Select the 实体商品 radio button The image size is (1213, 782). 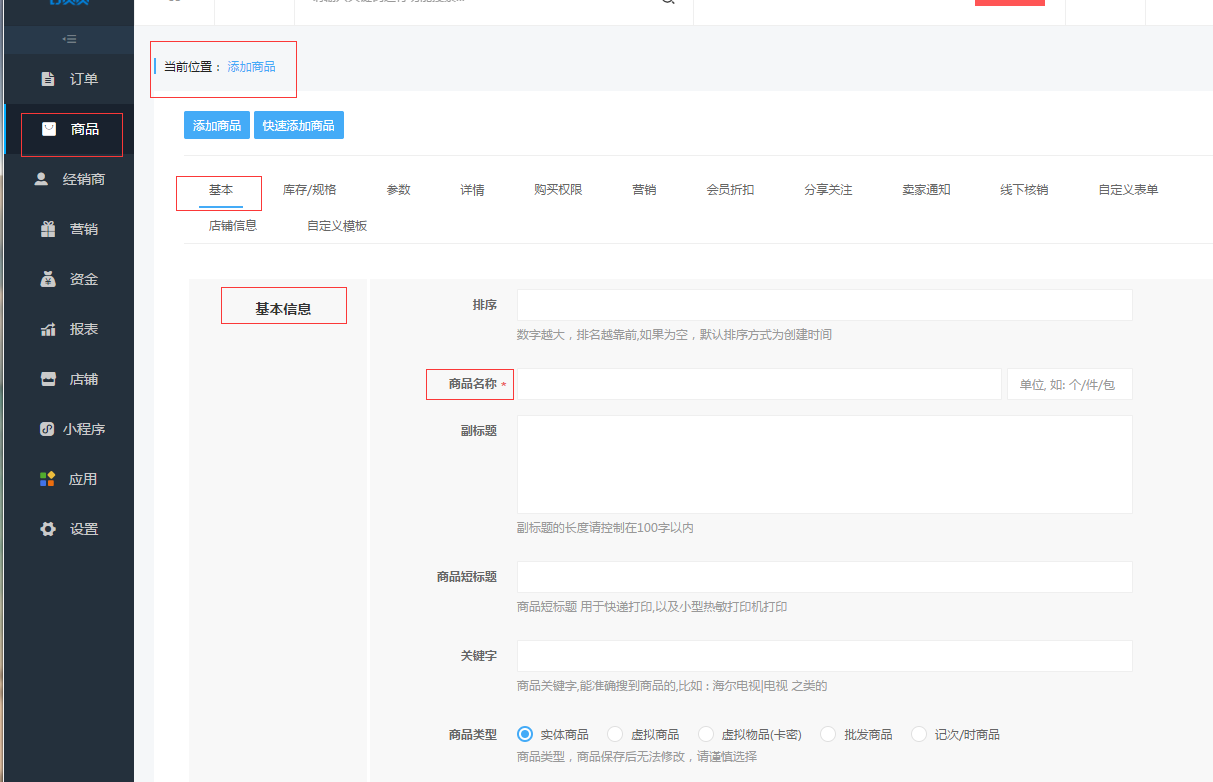click(525, 734)
